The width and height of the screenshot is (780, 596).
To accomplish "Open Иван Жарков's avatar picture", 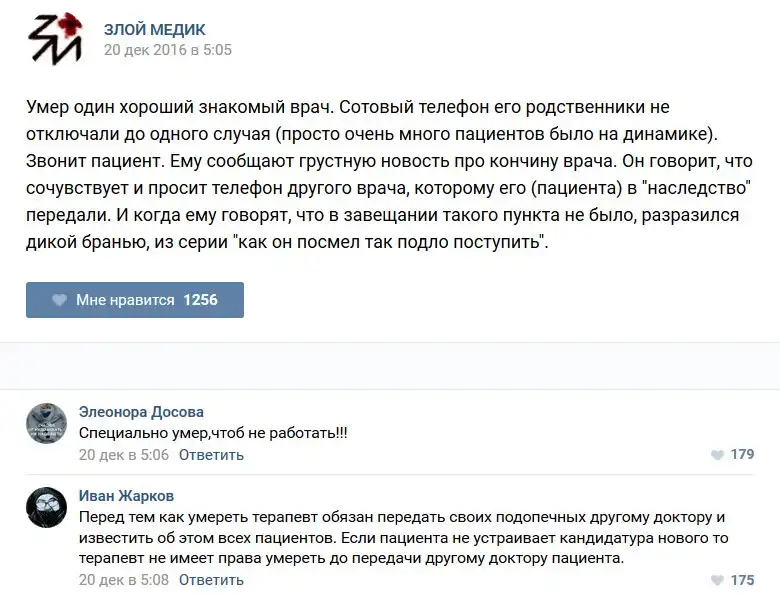I will 46,507.
